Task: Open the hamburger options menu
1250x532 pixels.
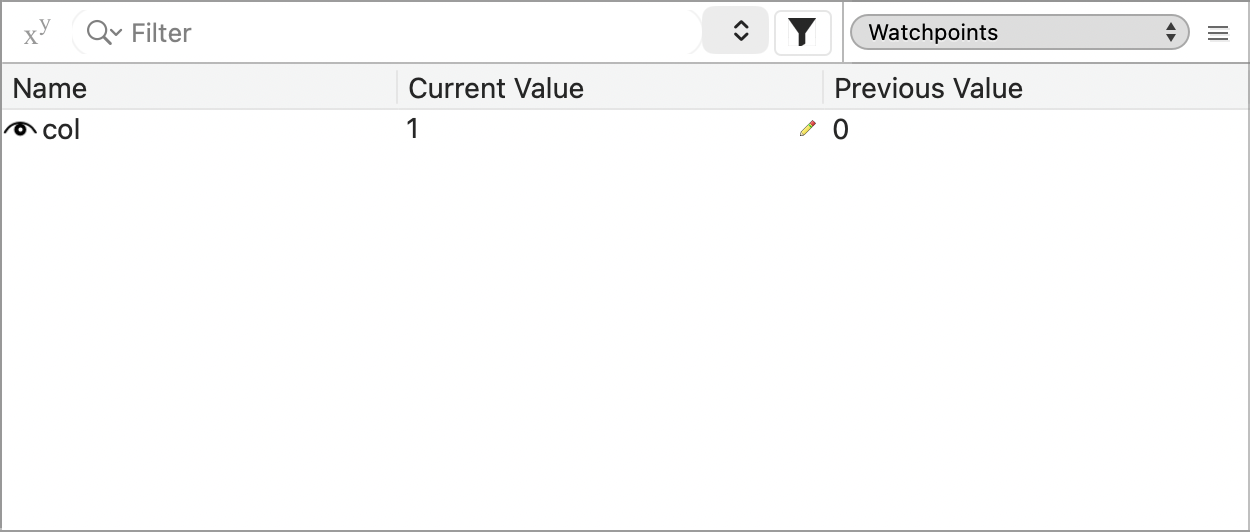Action: pyautogui.click(x=1217, y=33)
